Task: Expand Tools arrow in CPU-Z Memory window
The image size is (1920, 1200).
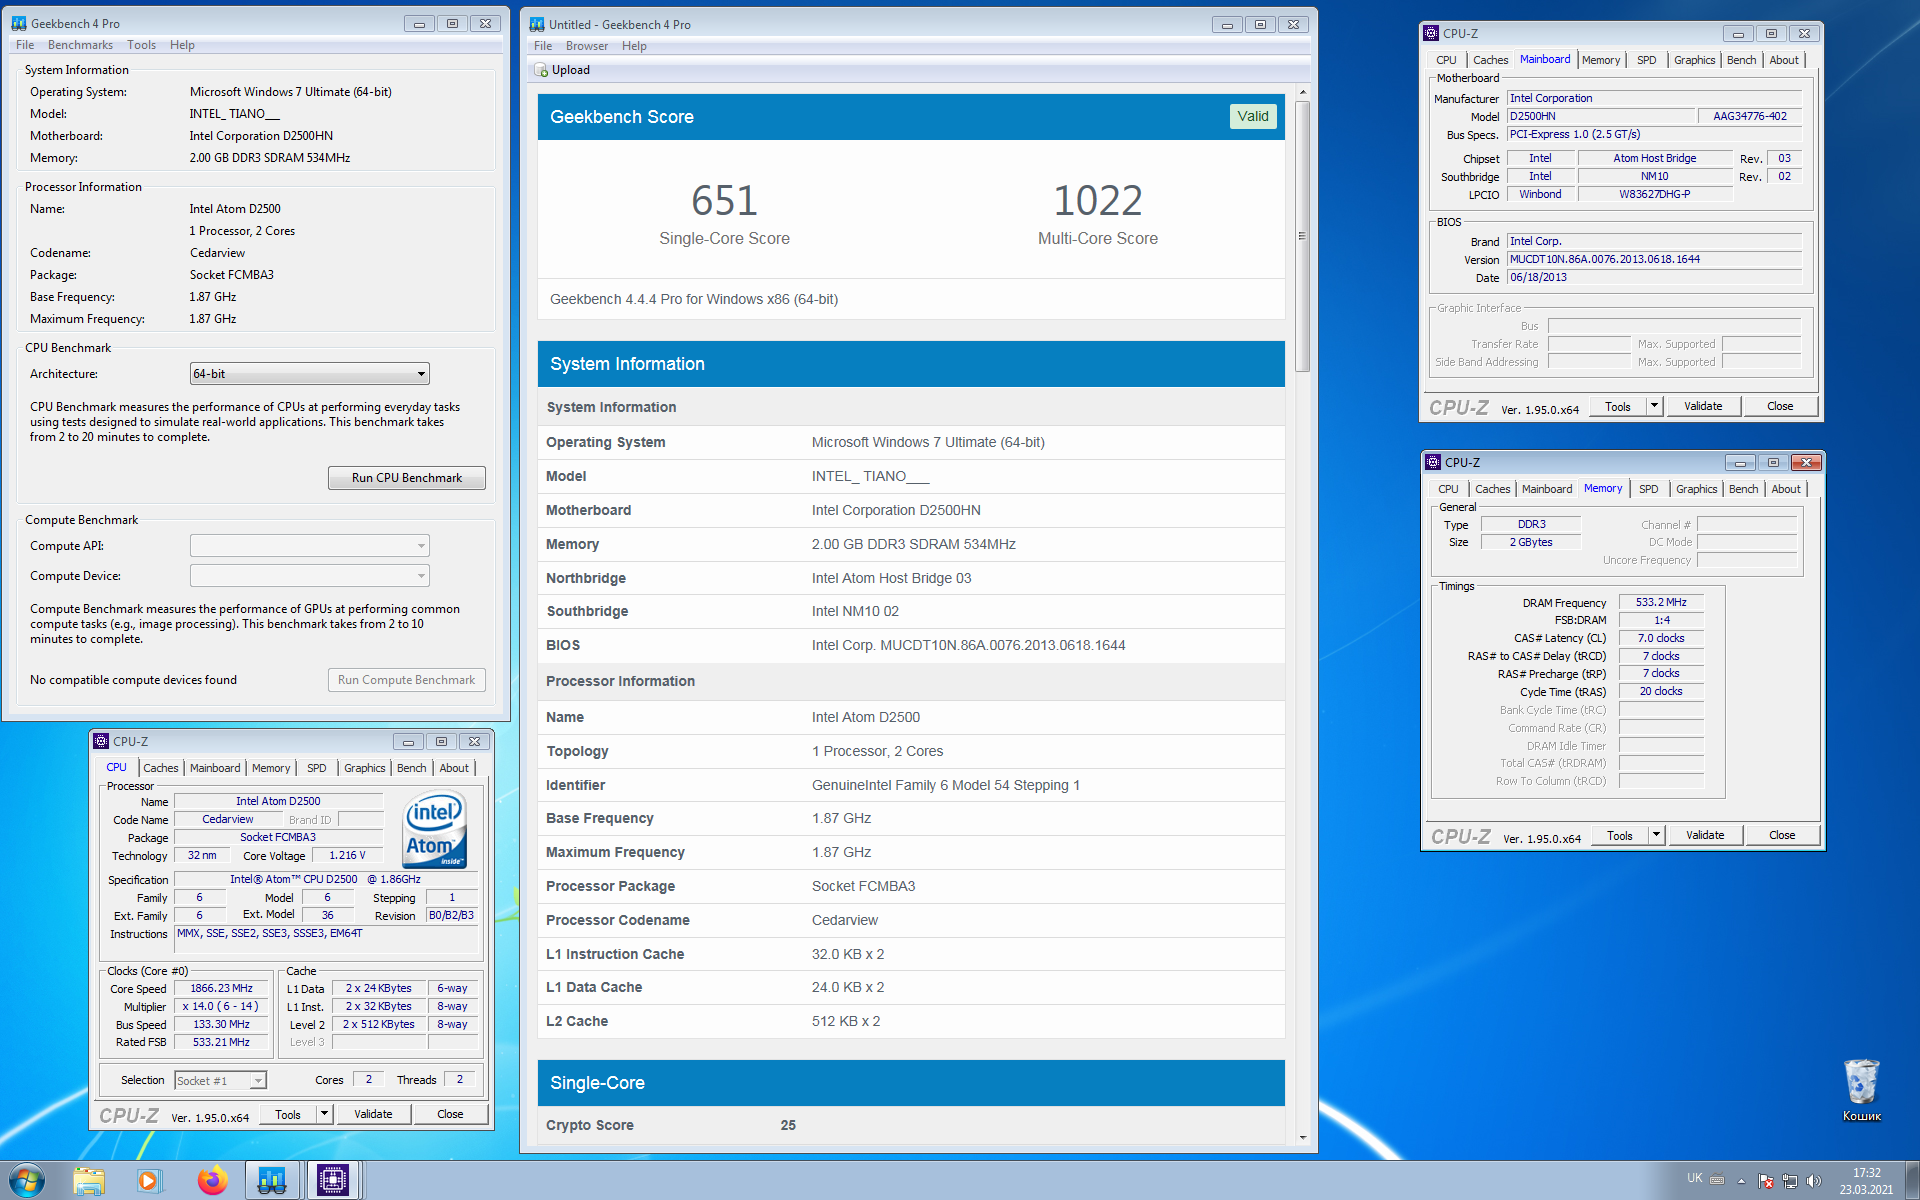Action: (x=1657, y=835)
